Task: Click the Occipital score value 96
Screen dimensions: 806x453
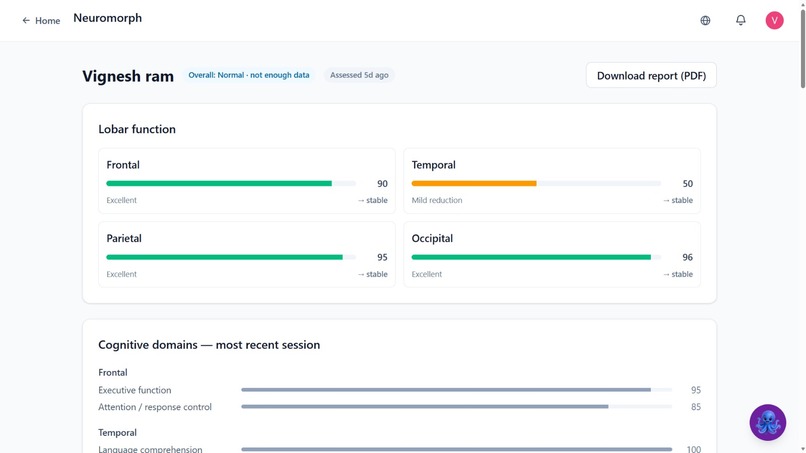Action: (687, 257)
